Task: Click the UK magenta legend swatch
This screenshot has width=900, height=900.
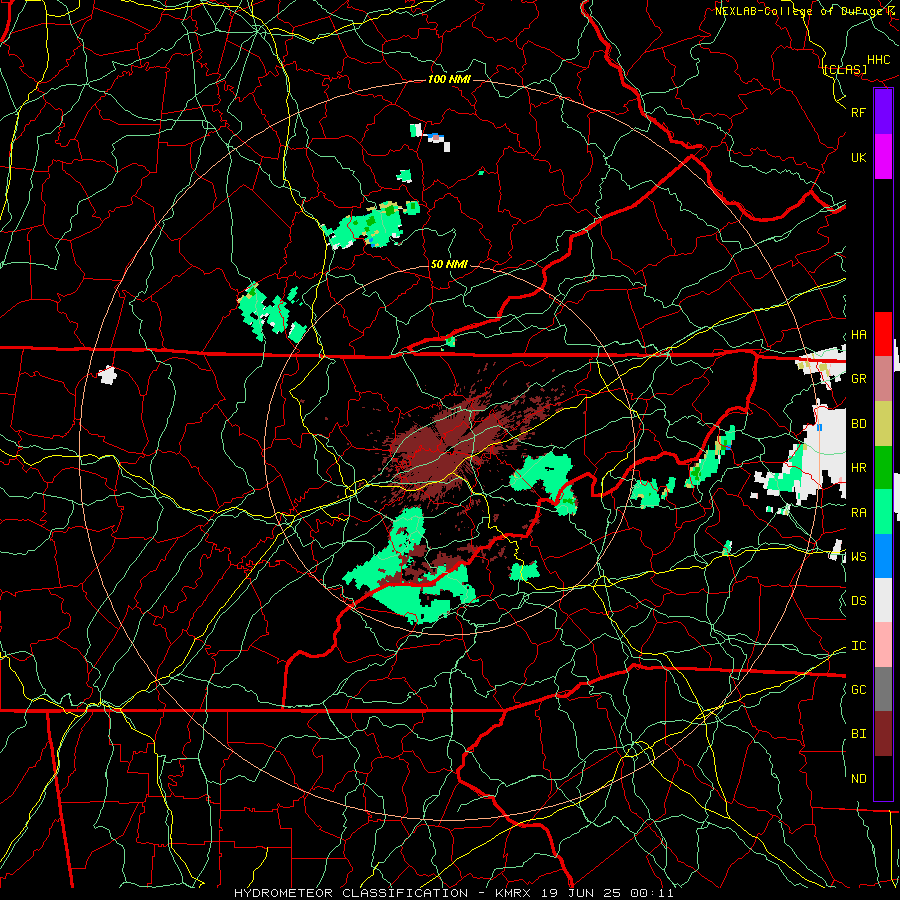Action: pyautogui.click(x=883, y=157)
